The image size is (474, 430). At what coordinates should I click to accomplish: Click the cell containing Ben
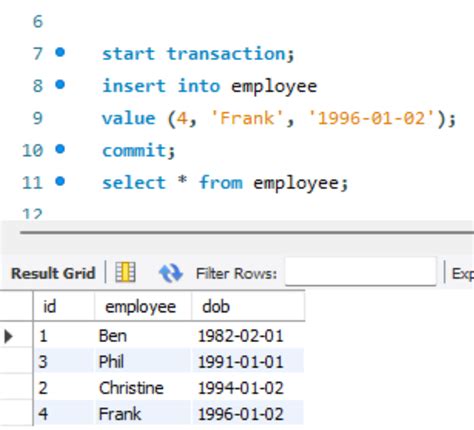143,336
